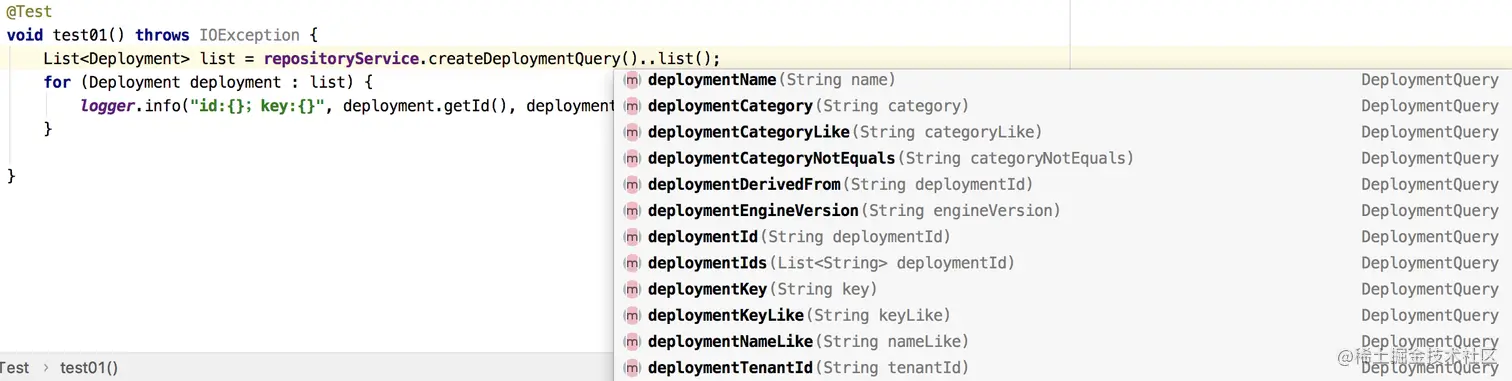Viewport: 1512px width, 381px height.
Task: Pick deploymentNameLike completion entry
Action: pyautogui.click(x=1062, y=341)
